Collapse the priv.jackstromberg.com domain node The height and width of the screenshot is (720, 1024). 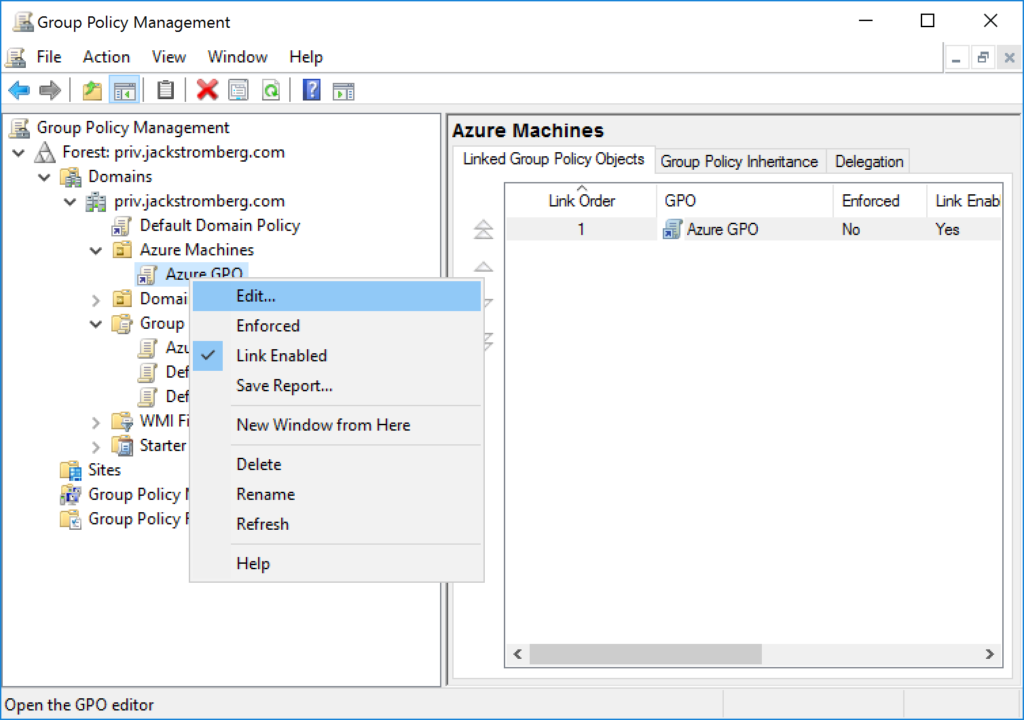[x=68, y=200]
